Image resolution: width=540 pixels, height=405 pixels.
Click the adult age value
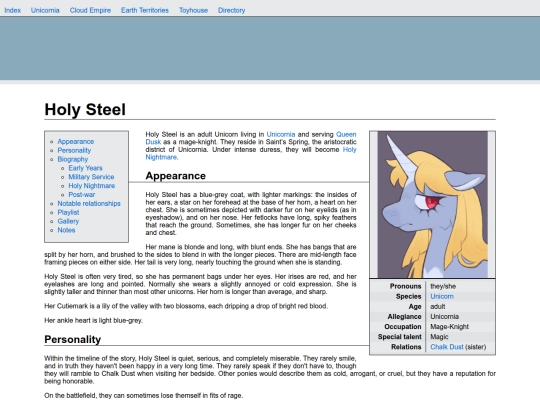[x=438, y=307]
